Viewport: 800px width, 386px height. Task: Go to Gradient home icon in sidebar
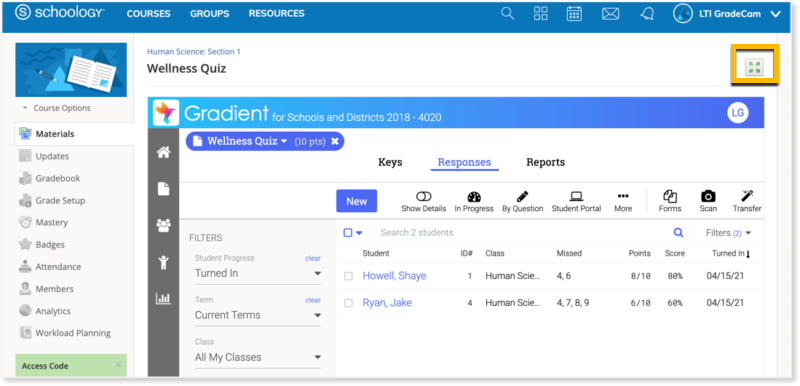tap(163, 152)
